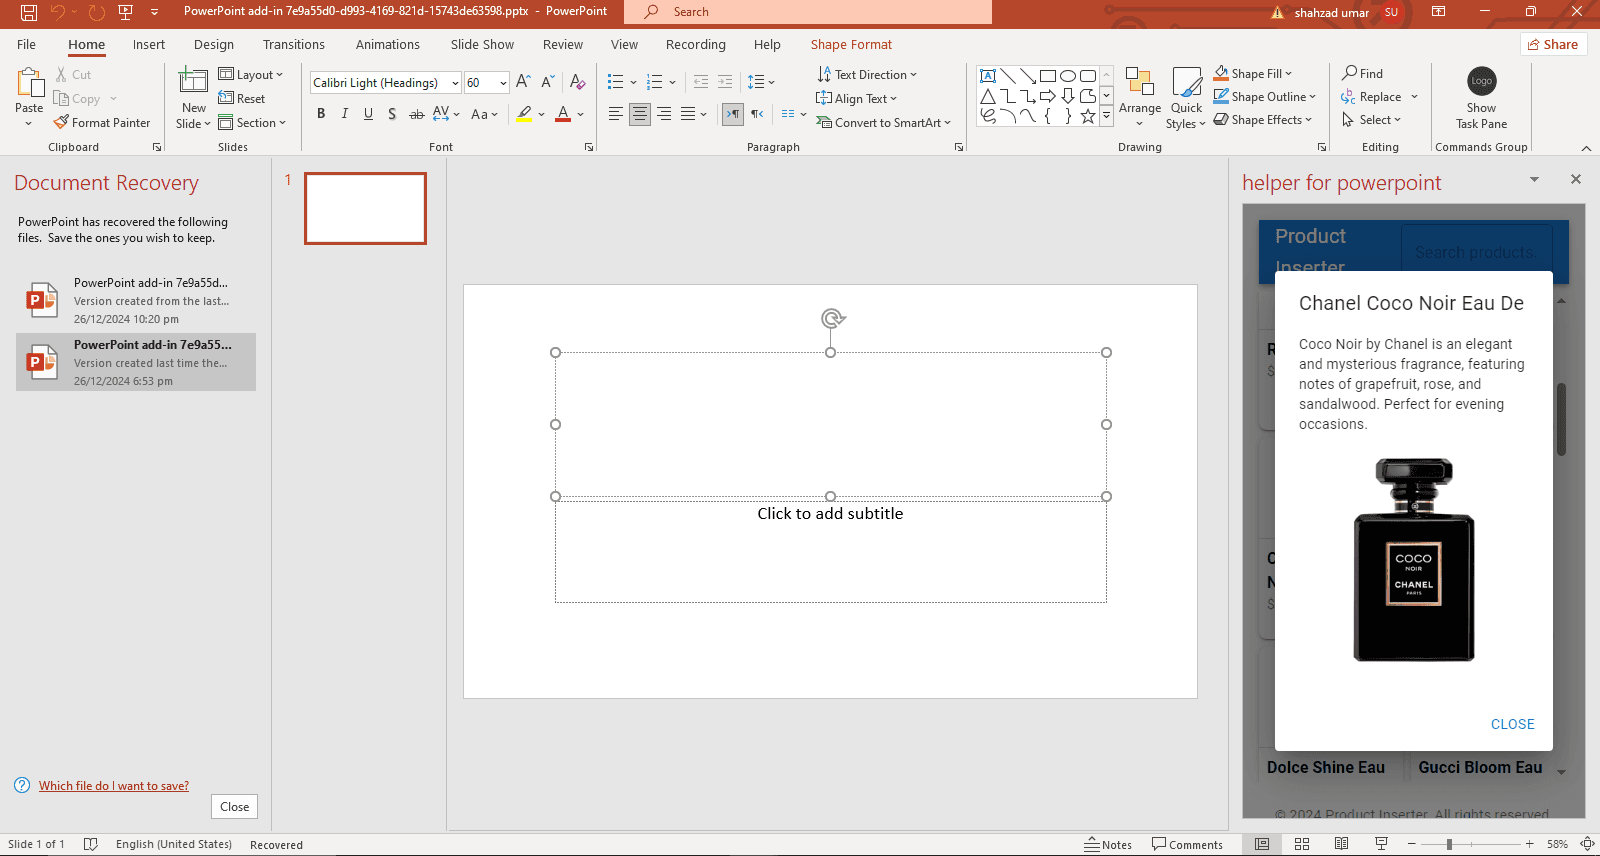Viewport: 1600px width, 856px height.
Task: Click Reset slide button
Action: coord(242,99)
